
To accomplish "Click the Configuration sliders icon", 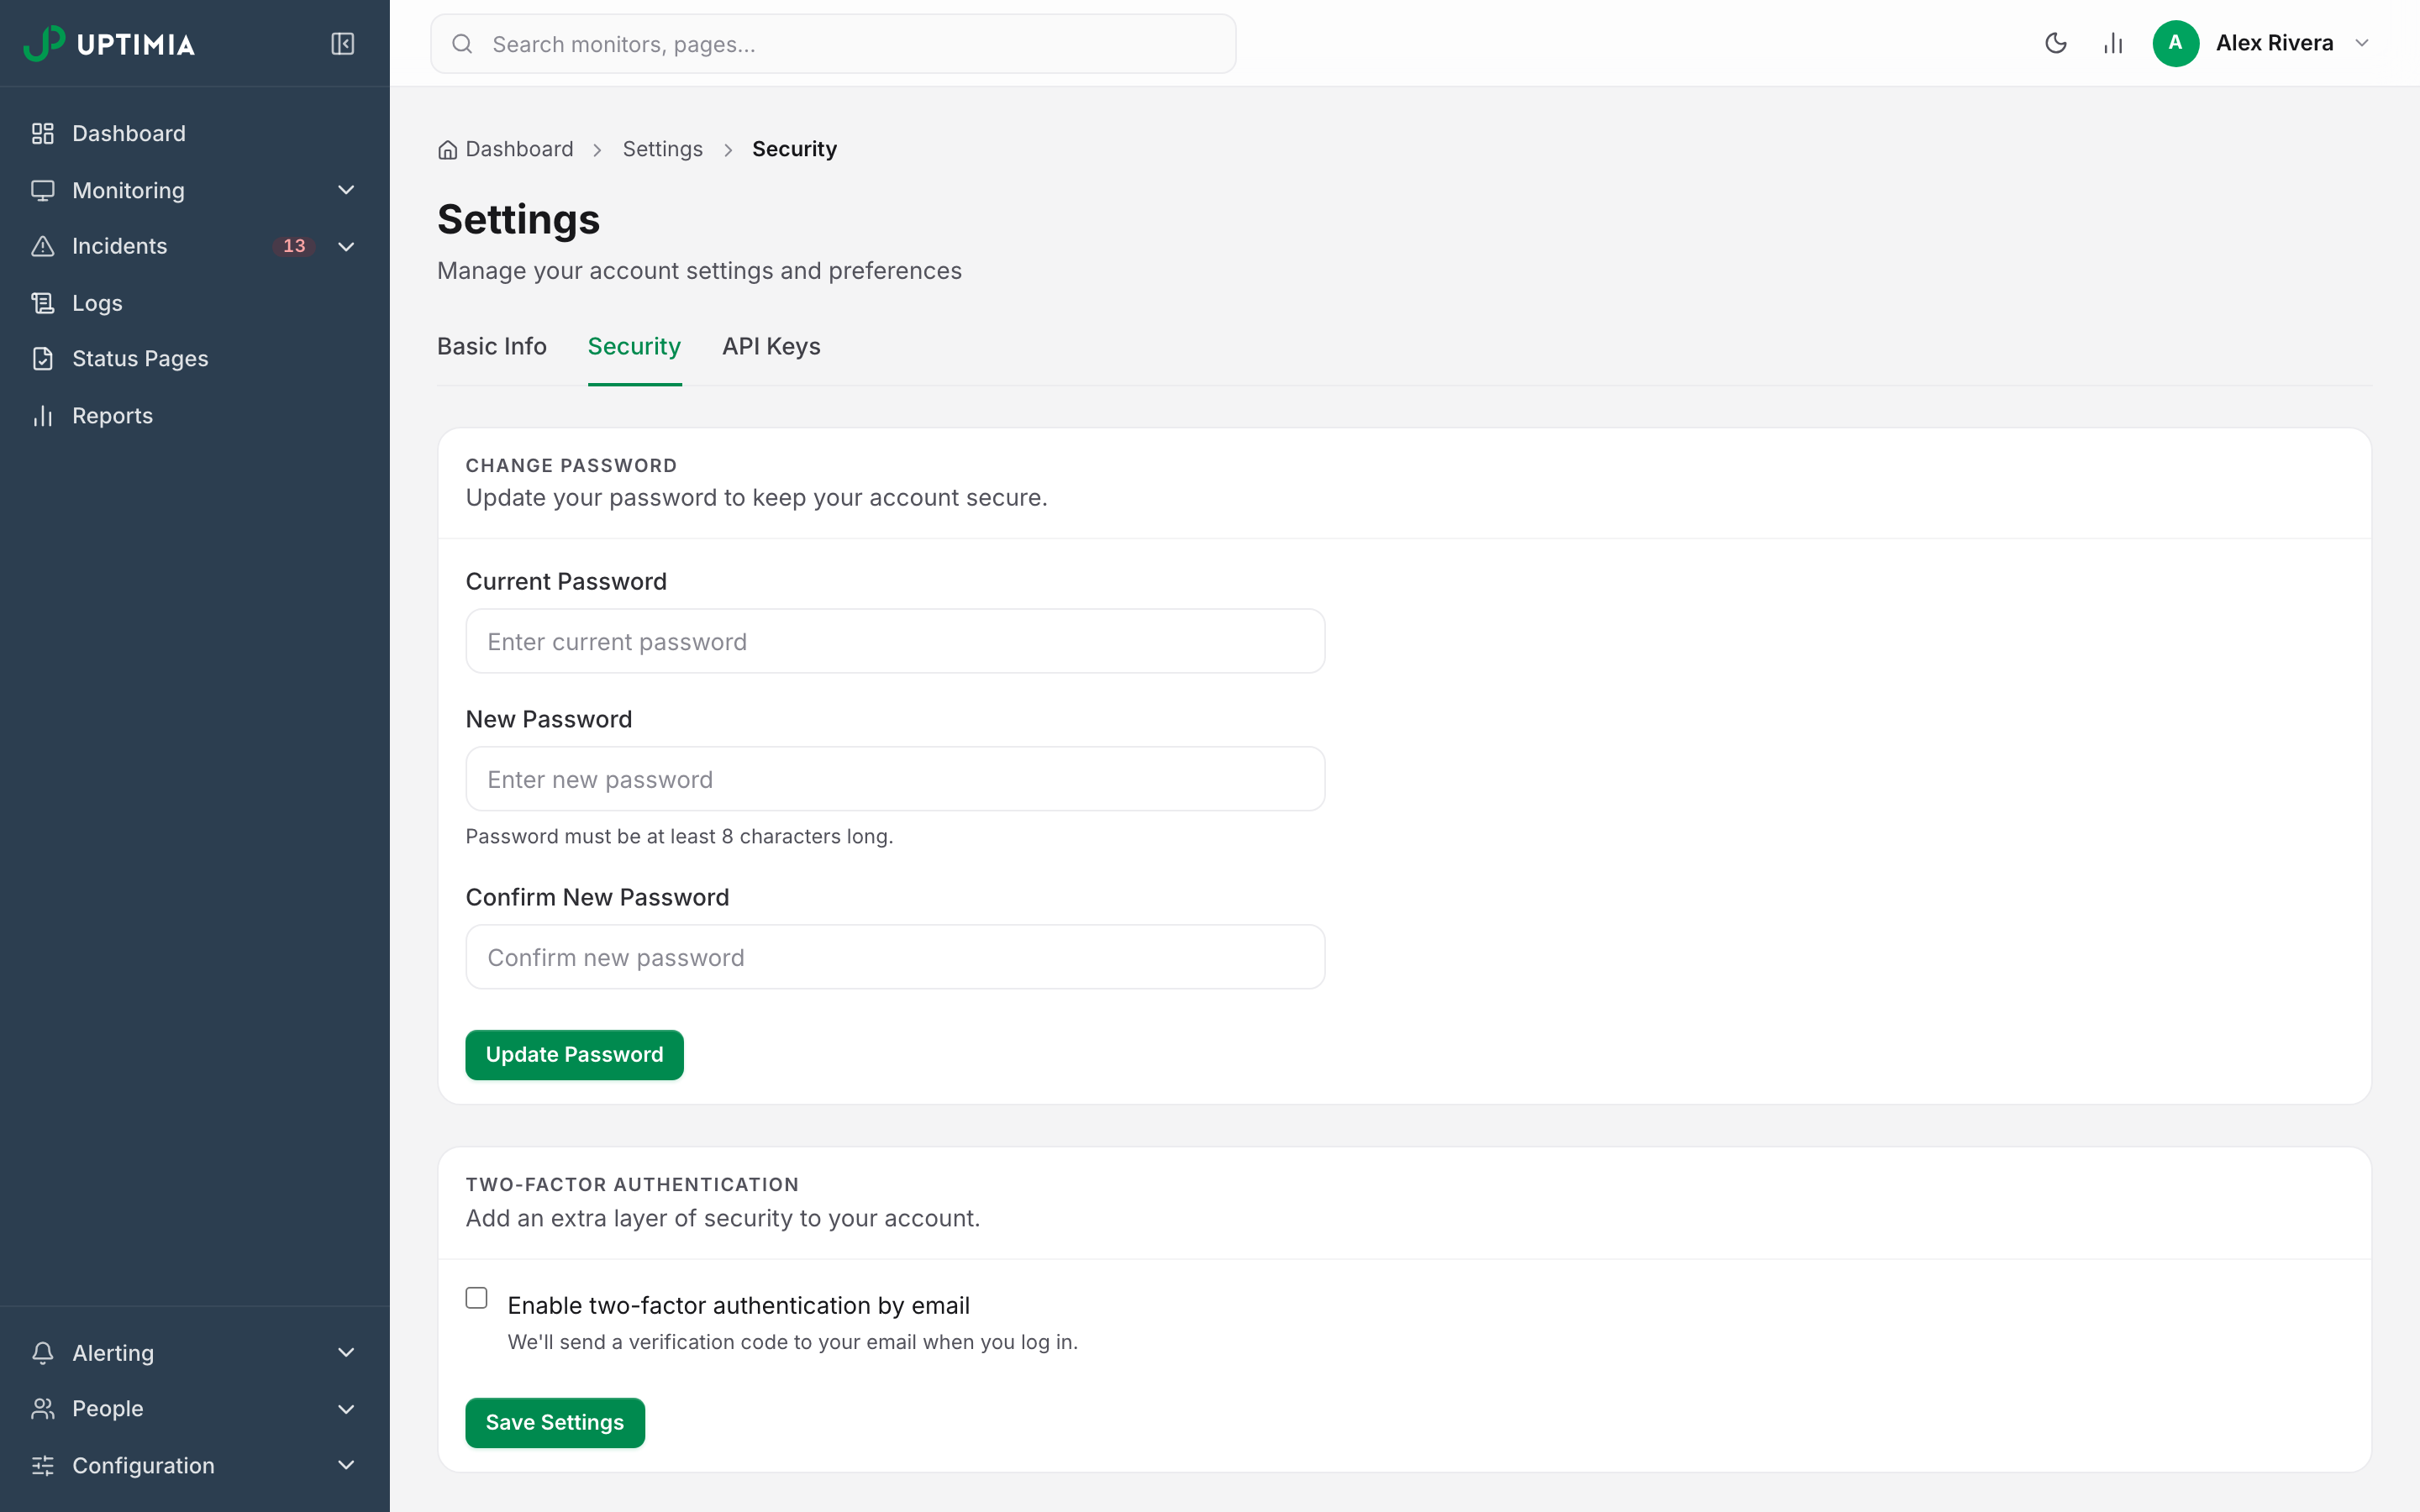I will tap(42, 1465).
